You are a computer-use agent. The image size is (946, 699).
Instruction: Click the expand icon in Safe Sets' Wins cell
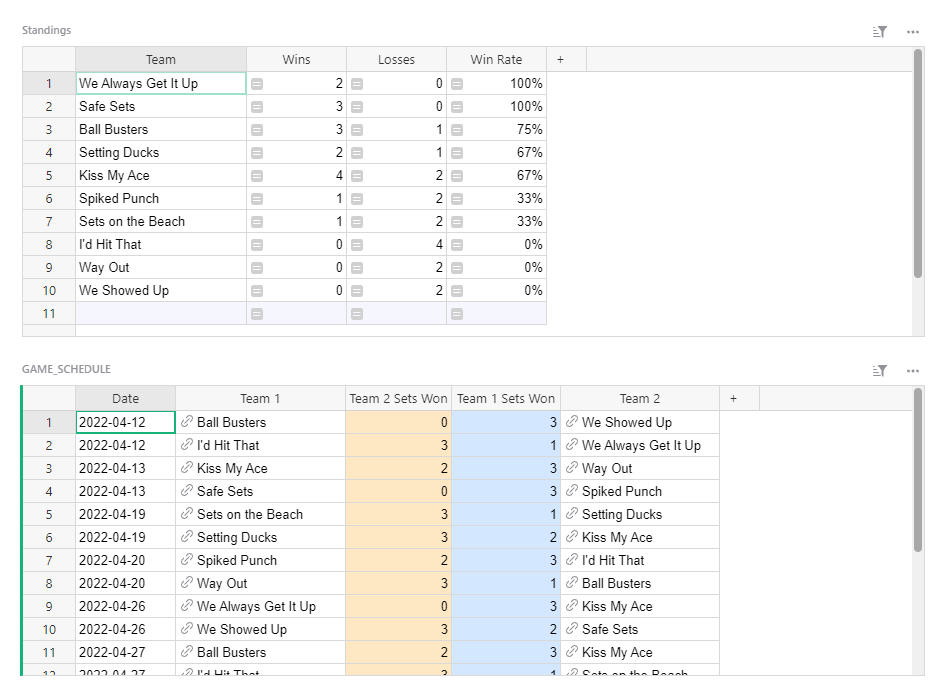coord(257,106)
